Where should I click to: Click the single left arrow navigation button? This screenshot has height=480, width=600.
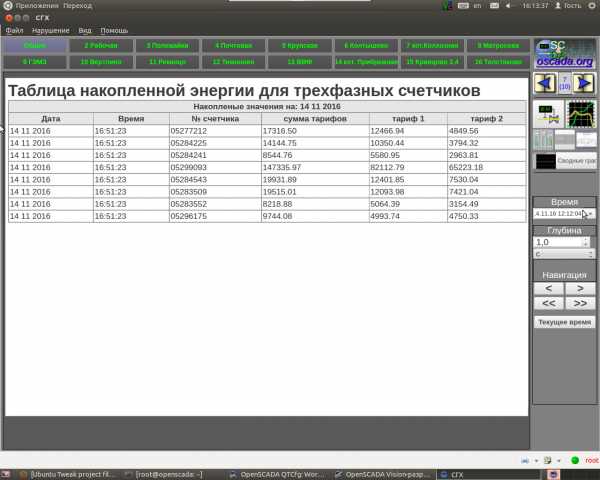[x=548, y=288]
